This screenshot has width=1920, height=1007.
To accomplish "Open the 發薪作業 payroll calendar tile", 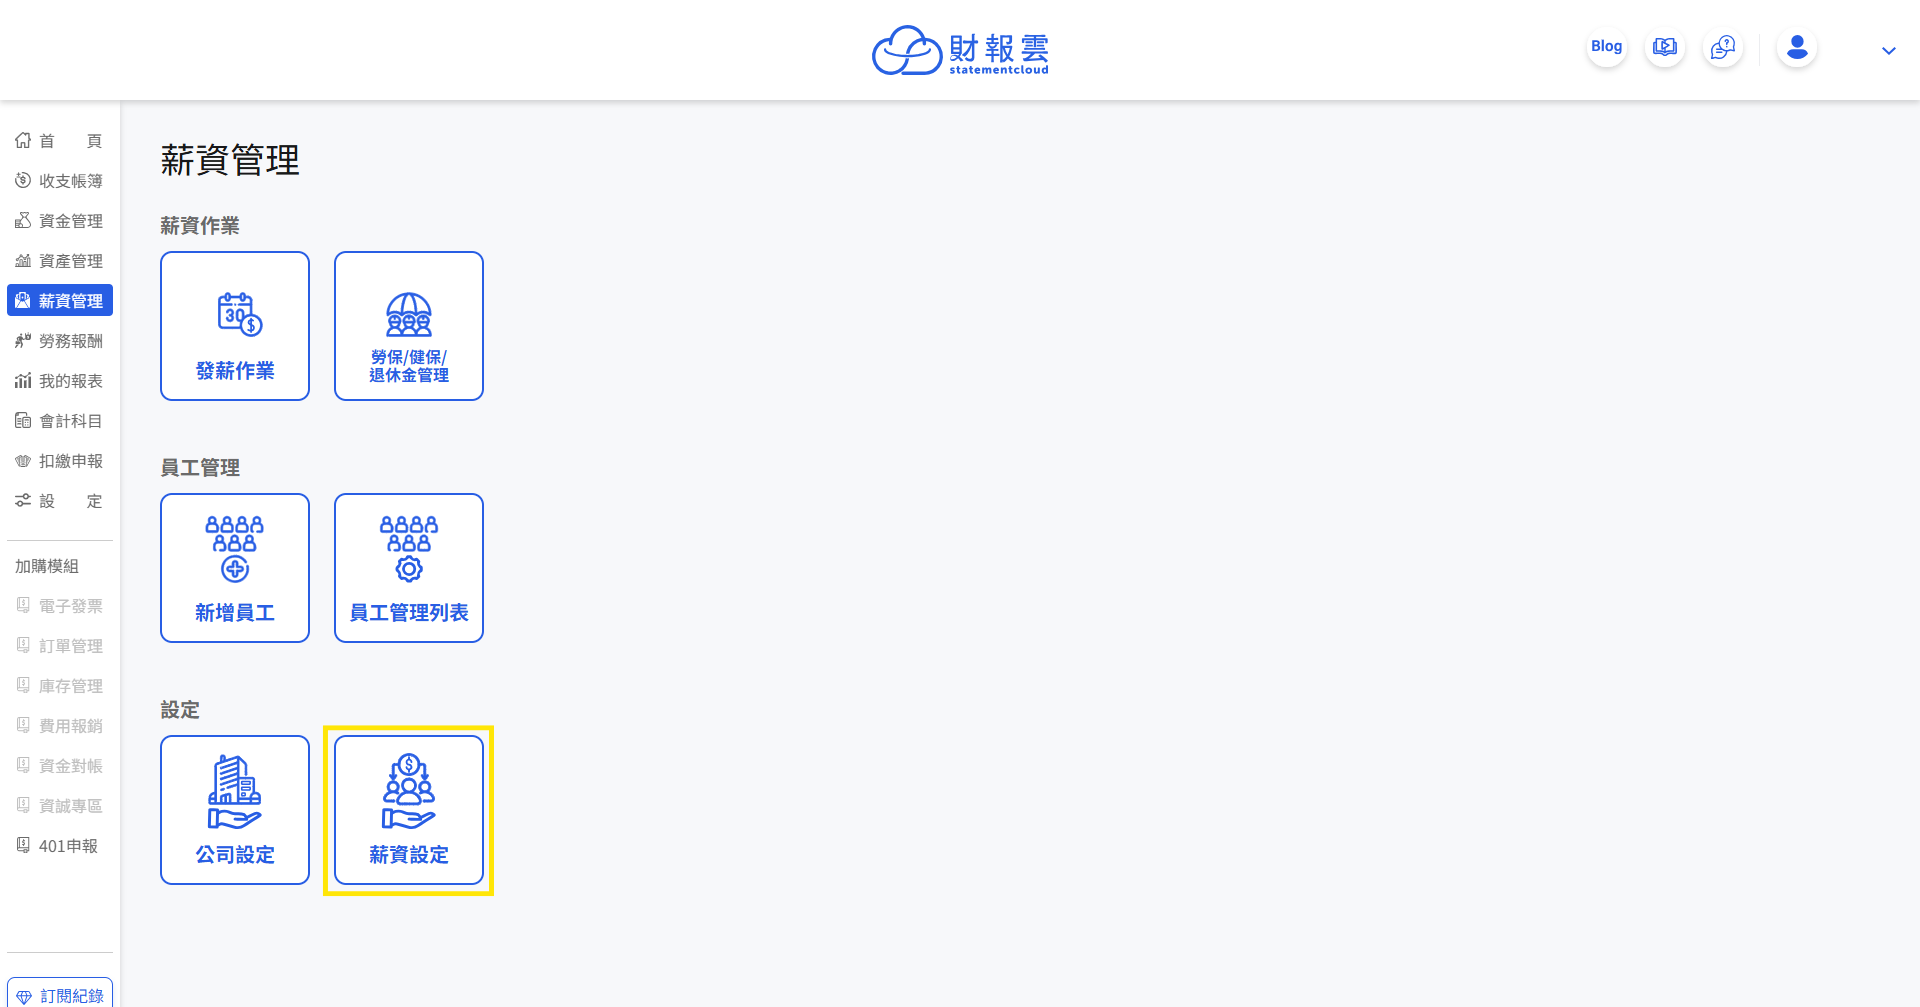I will (x=235, y=326).
